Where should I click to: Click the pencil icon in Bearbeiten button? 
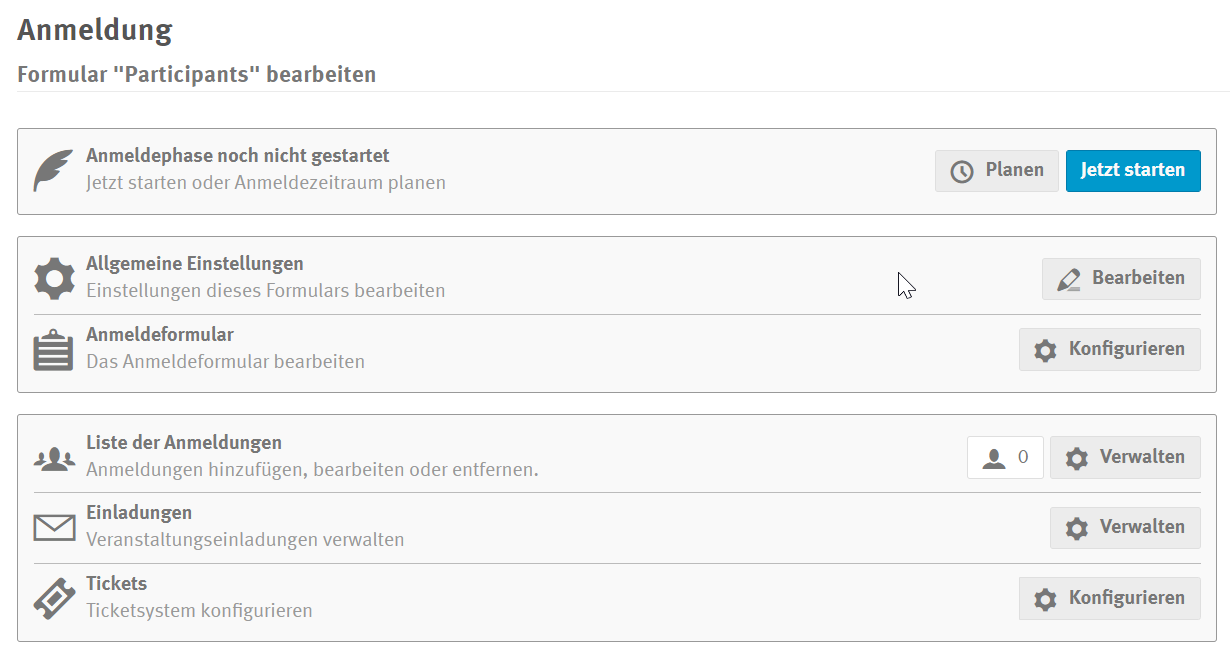(1068, 279)
